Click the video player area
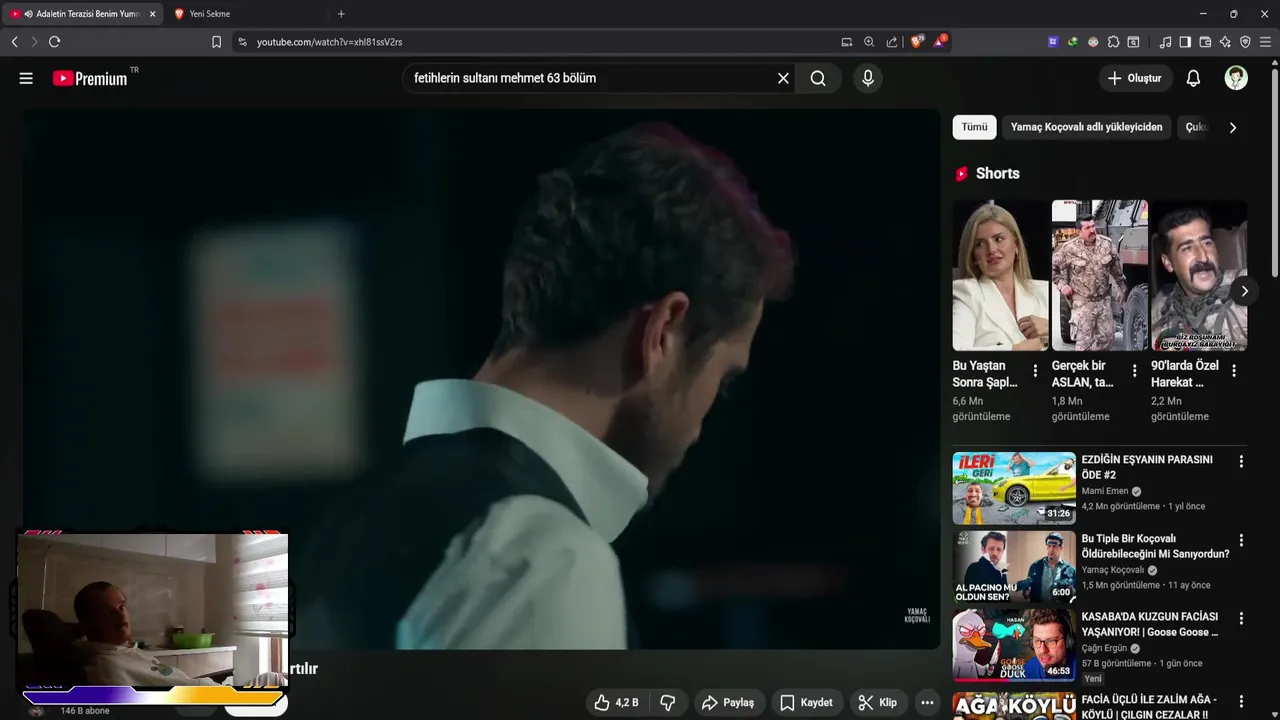Screen dimensions: 1280x720 tap(481, 379)
